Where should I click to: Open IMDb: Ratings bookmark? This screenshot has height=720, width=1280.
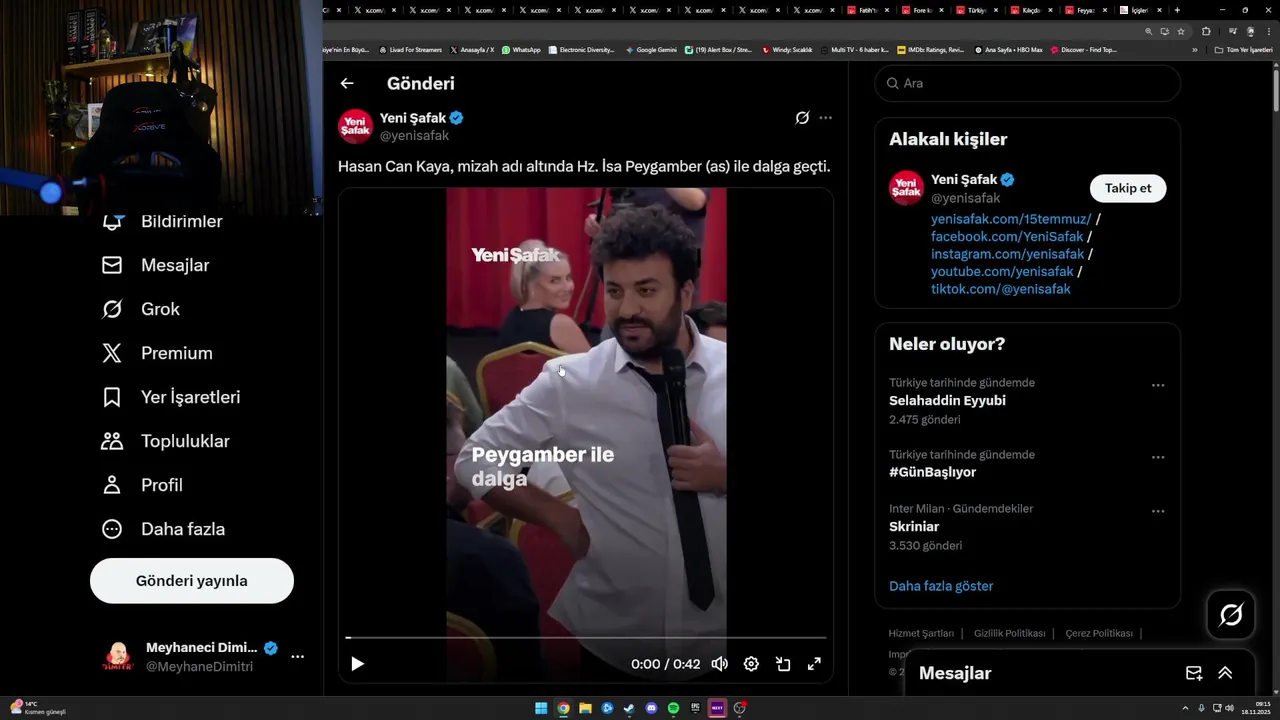(x=930, y=50)
